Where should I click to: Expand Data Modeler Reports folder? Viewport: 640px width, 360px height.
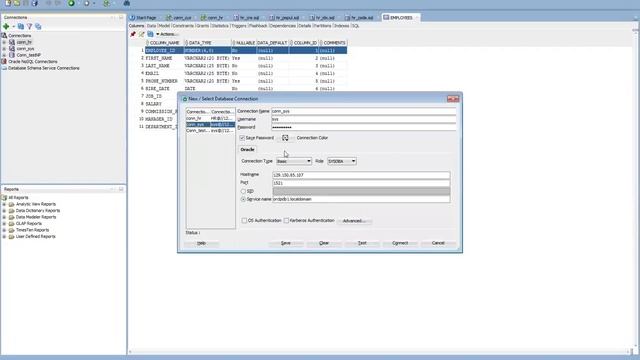4,217
